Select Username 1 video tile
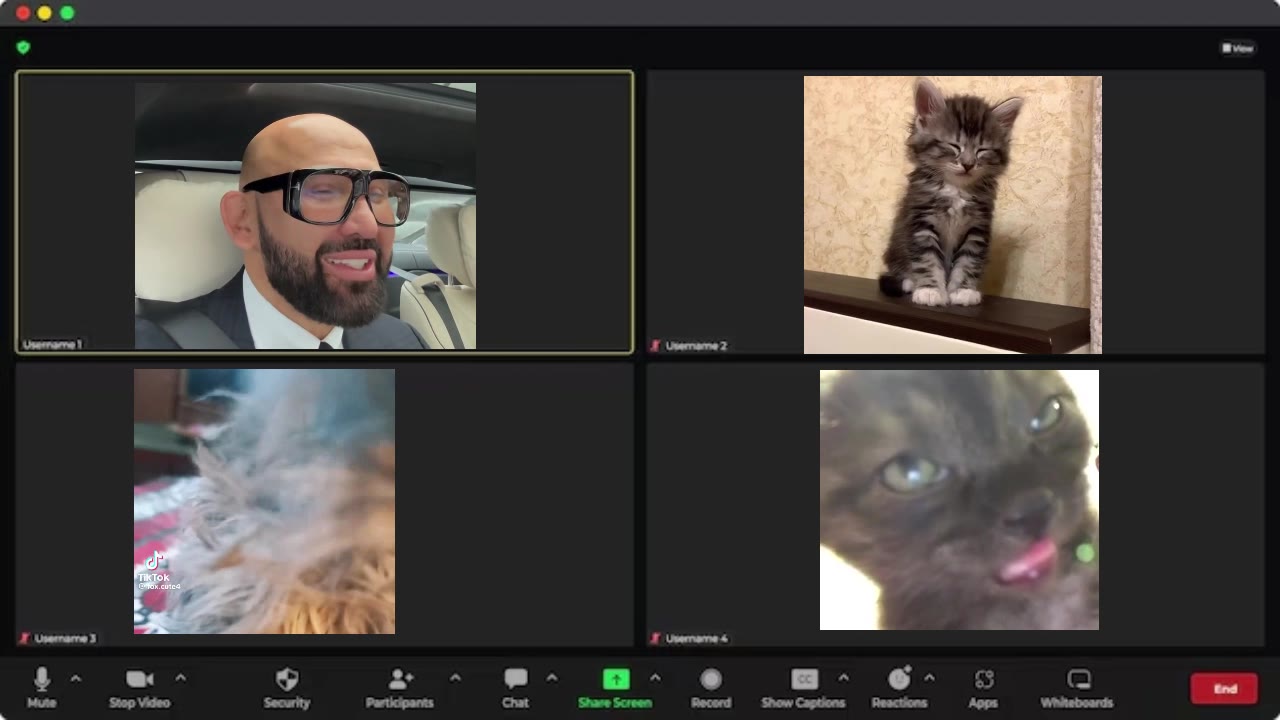This screenshot has height=720, width=1280. (x=325, y=212)
